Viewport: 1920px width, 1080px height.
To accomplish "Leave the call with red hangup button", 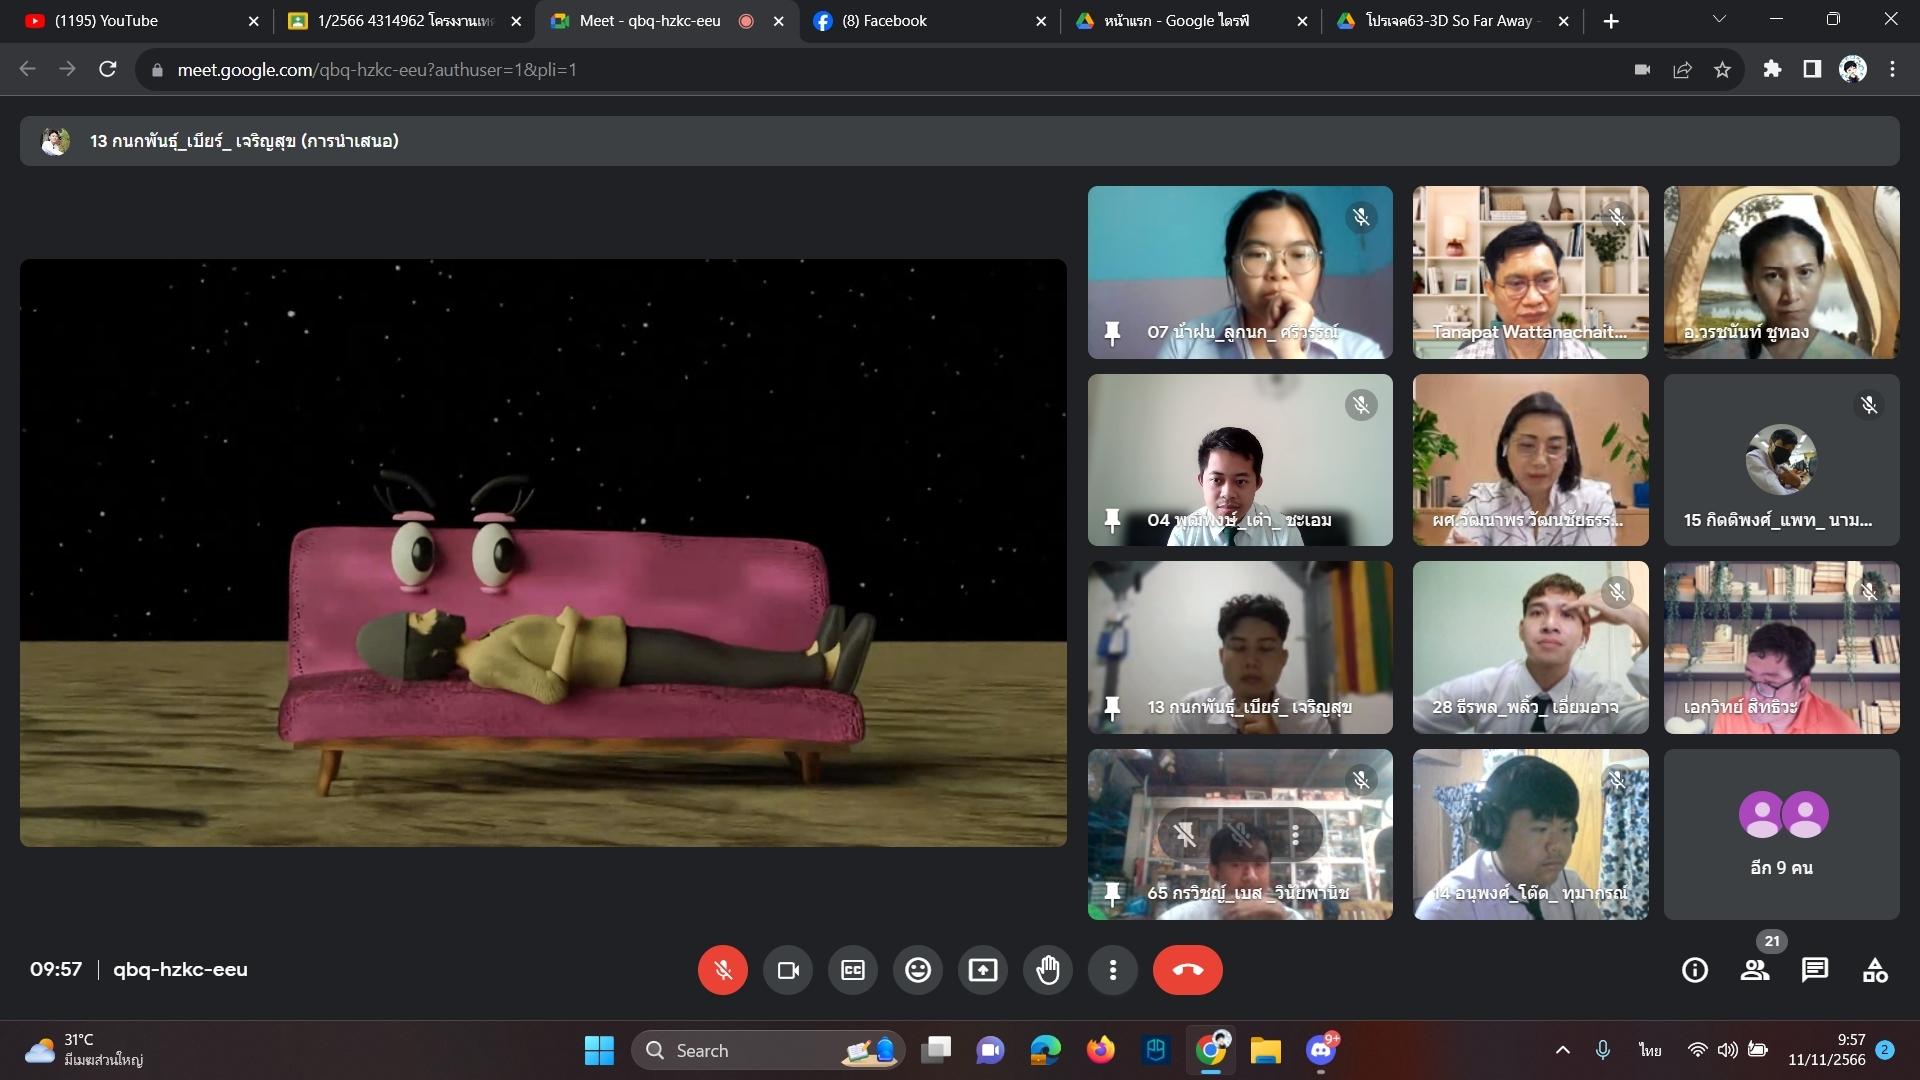I will click(x=1188, y=970).
